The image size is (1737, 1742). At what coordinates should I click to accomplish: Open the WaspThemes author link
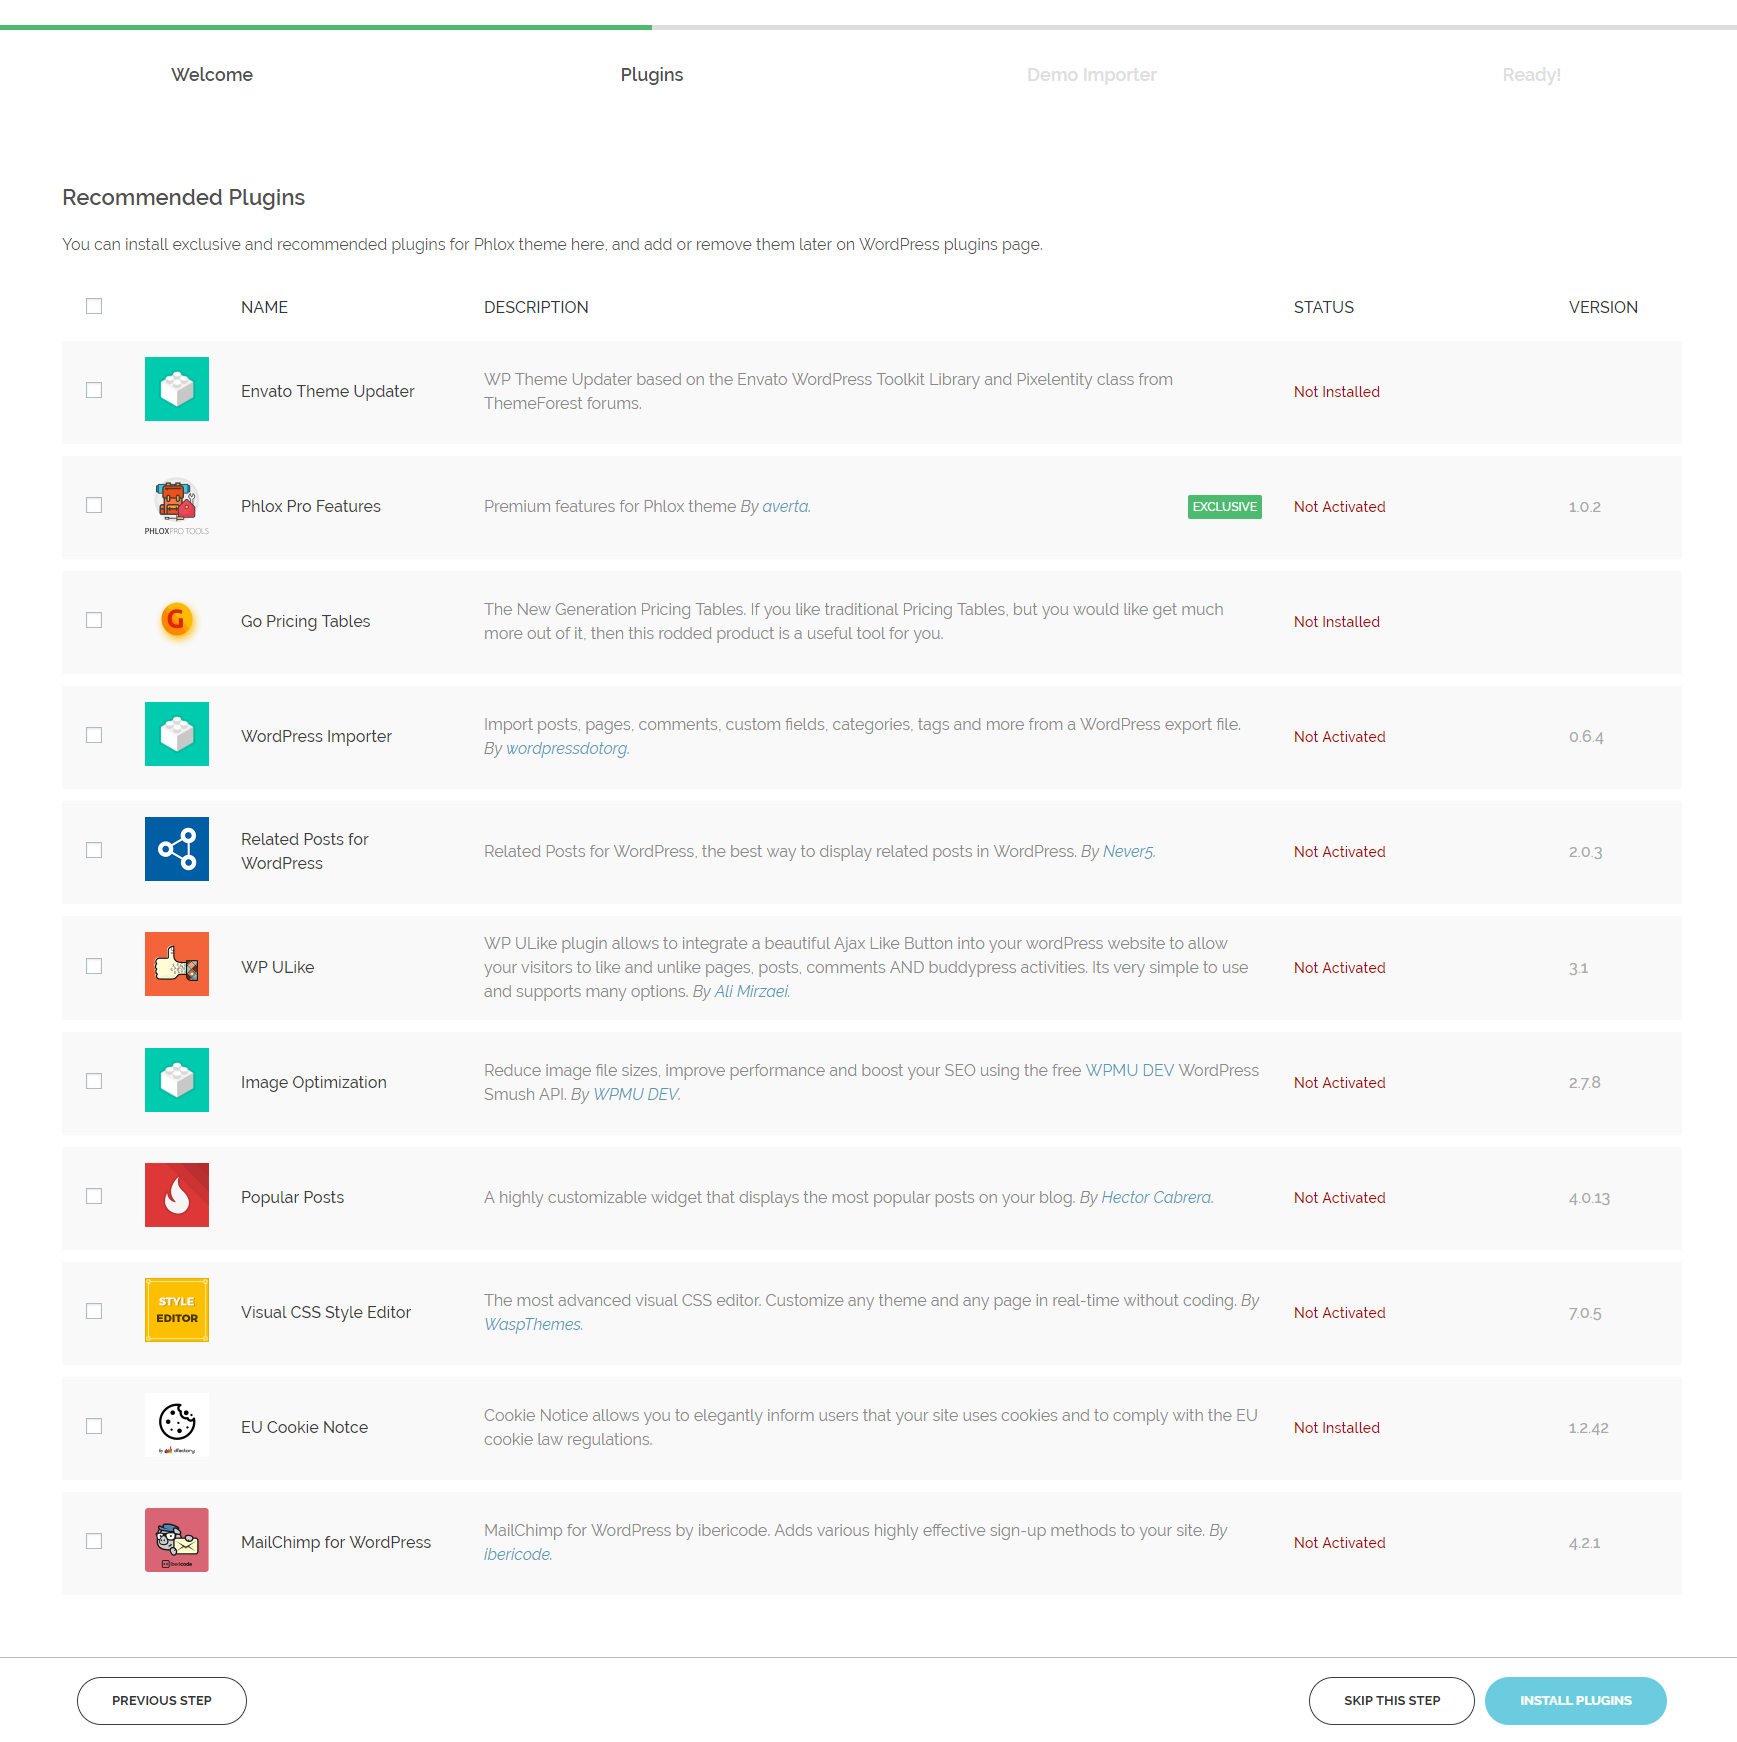tap(533, 1325)
